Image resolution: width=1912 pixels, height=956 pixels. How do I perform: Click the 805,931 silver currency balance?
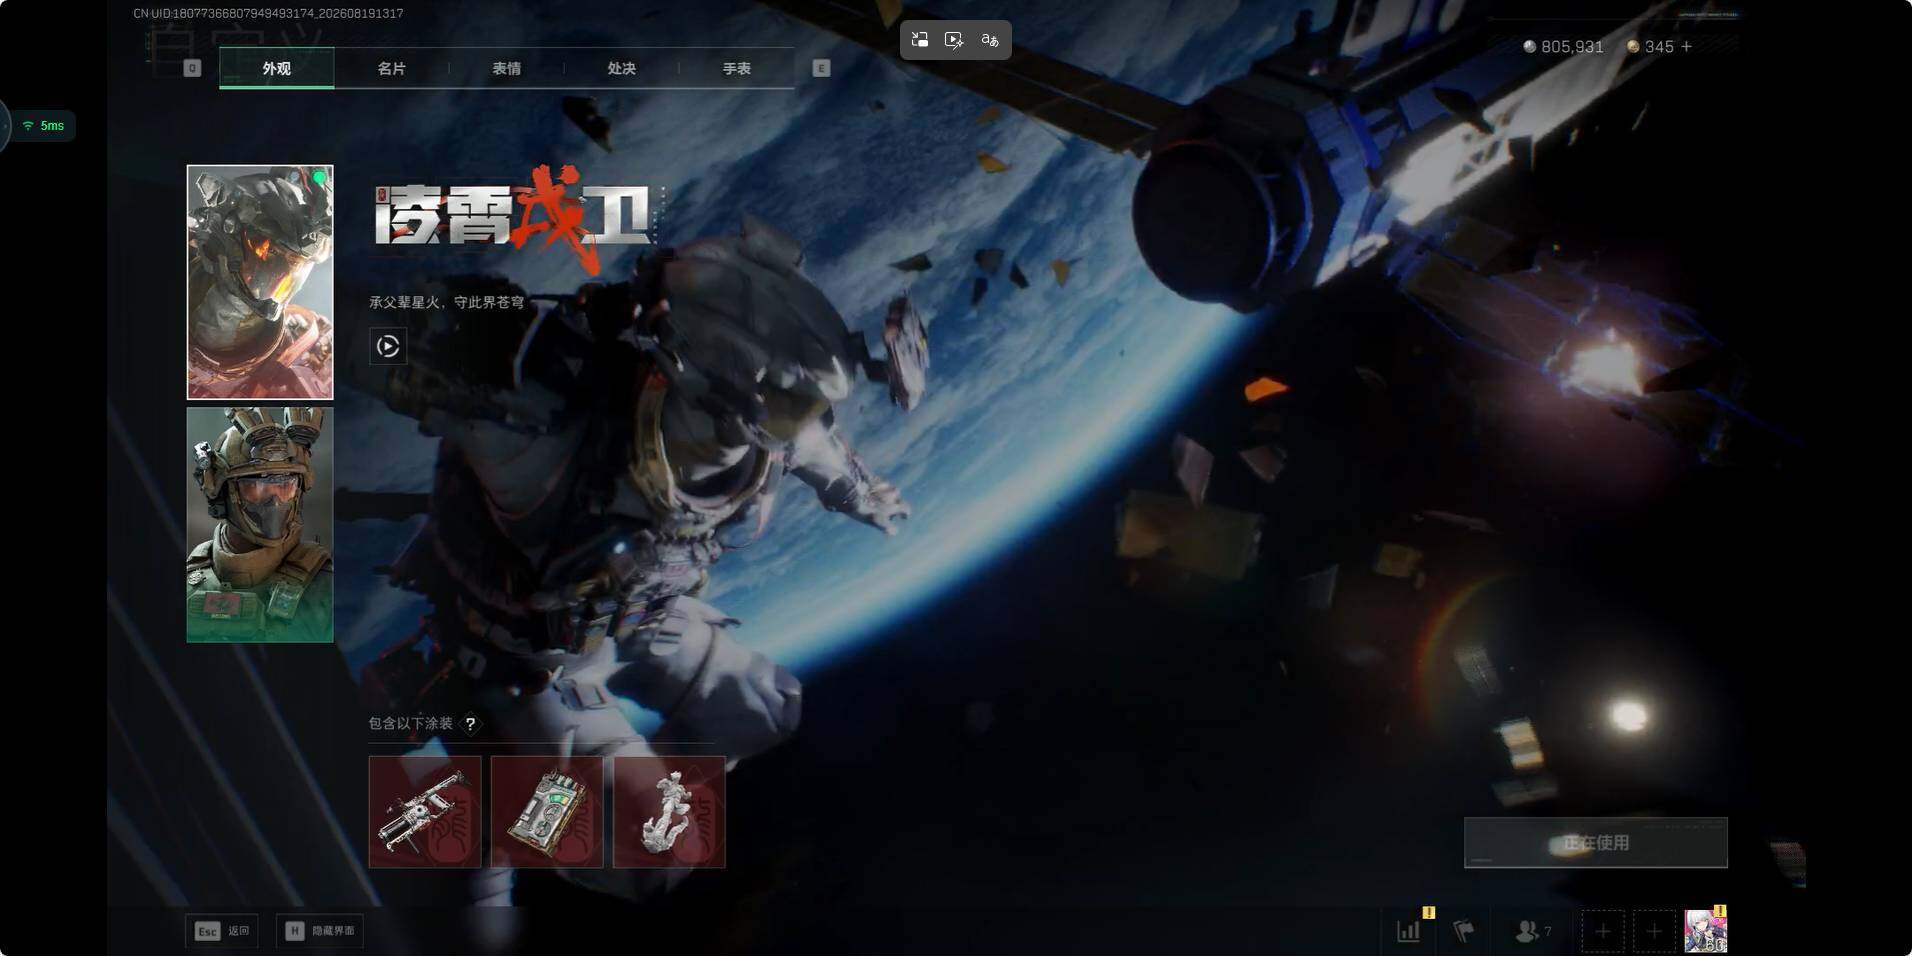1563,47
